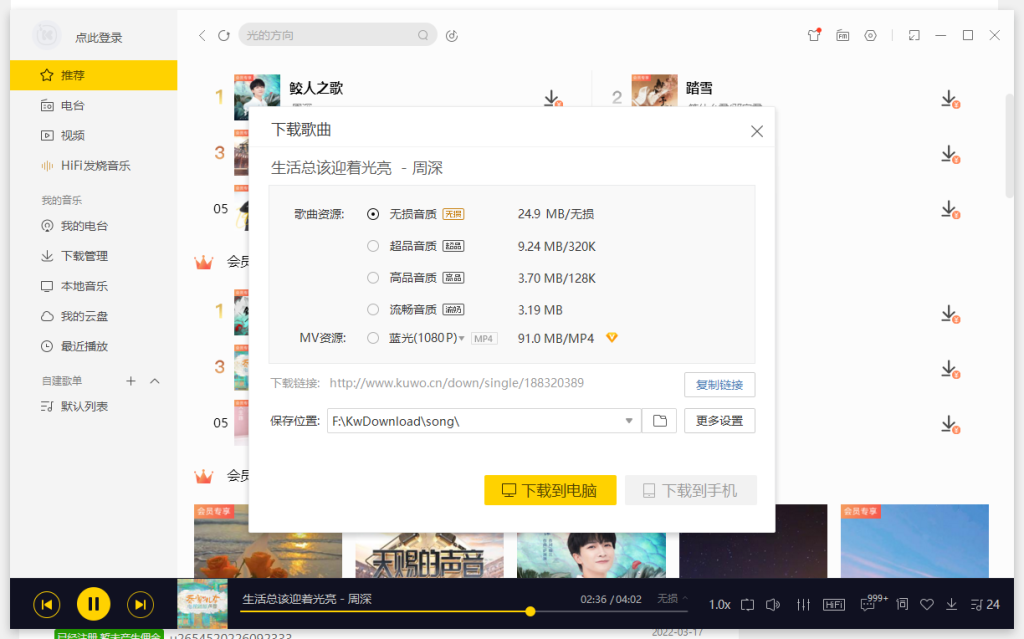This screenshot has height=639, width=1024.
Task: Skip to the next track
Action: [x=140, y=604]
